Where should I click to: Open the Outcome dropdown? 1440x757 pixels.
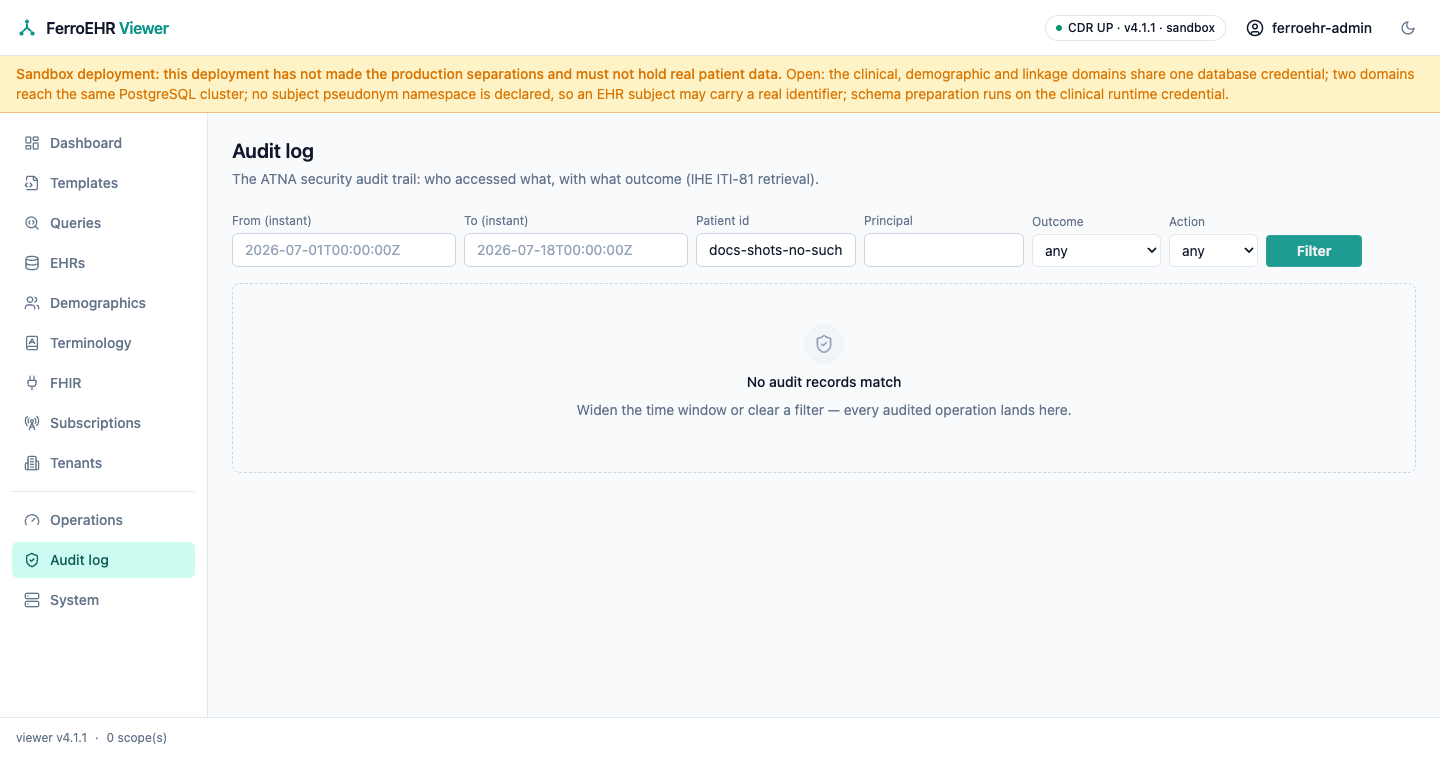[x=1096, y=251]
